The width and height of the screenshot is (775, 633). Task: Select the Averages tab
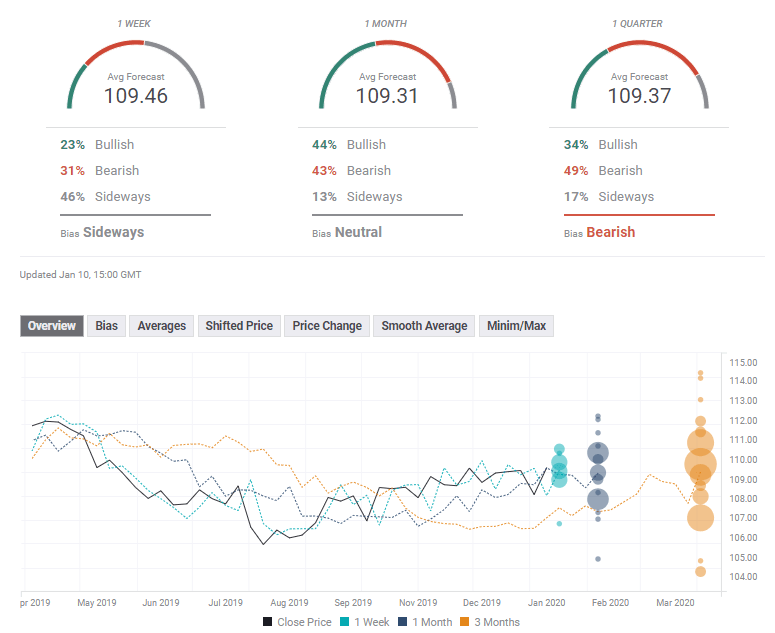click(x=161, y=326)
